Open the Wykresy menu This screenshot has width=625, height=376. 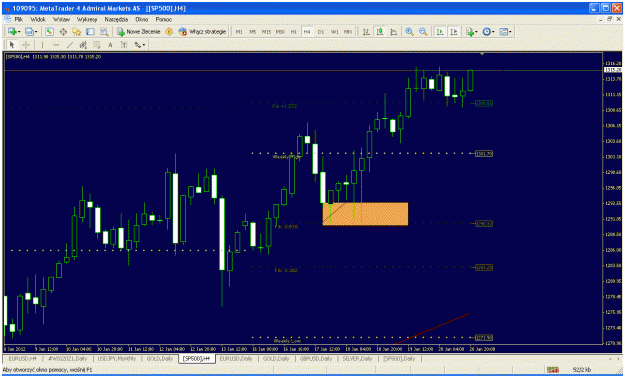pos(87,19)
